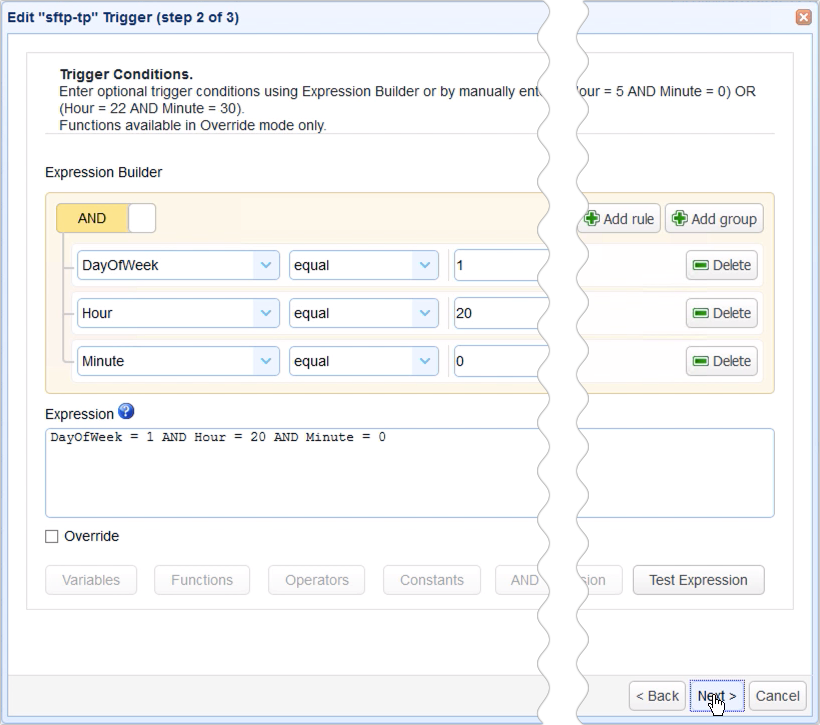Viewport: 820px width, 725px height.
Task: Proceed to step 3 with Next
Action: (x=716, y=695)
